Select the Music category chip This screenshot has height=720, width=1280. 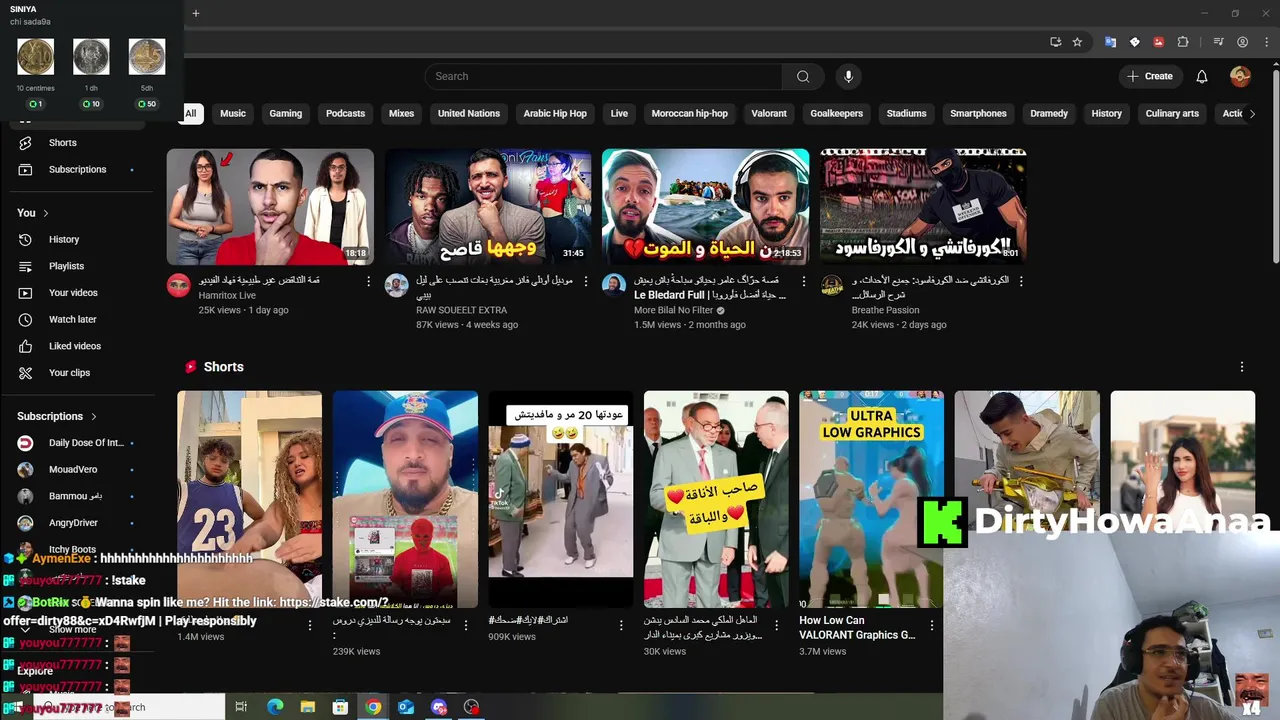233,113
